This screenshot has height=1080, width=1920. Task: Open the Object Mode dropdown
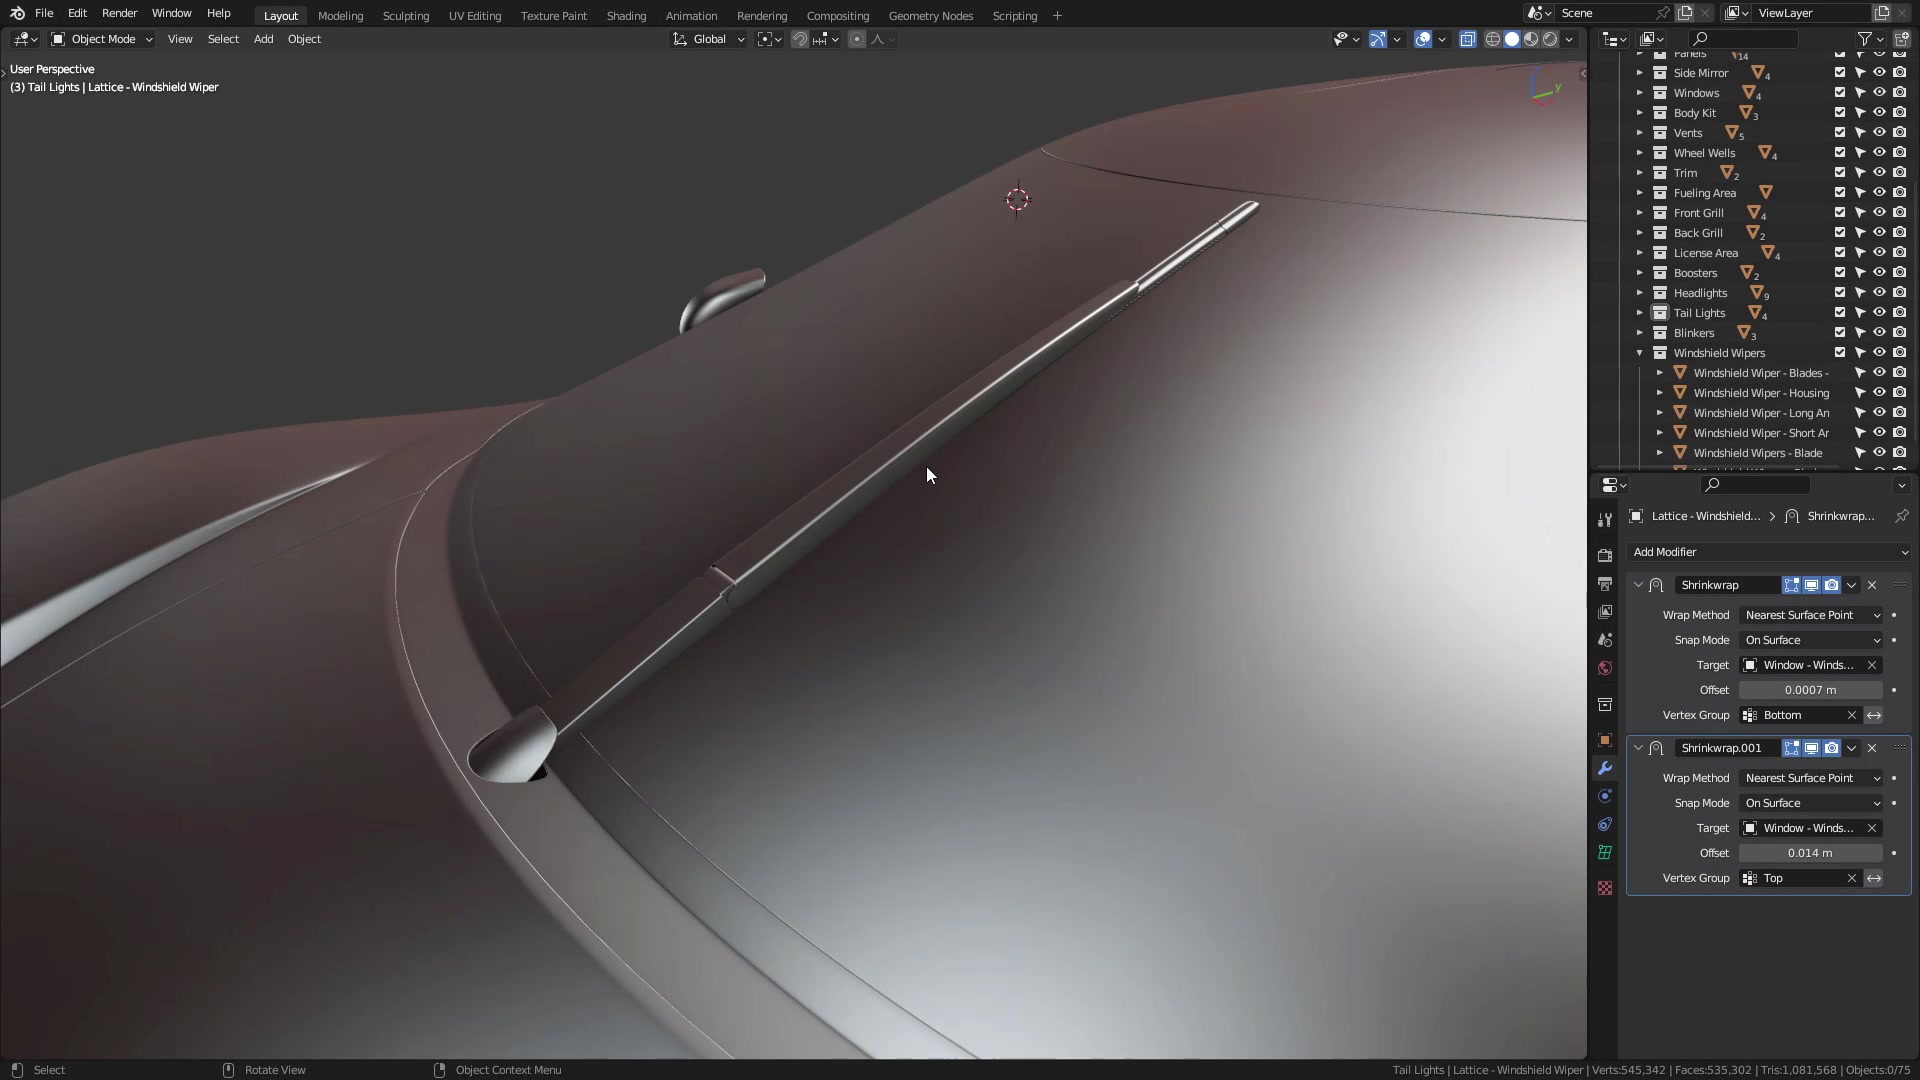tap(102, 39)
